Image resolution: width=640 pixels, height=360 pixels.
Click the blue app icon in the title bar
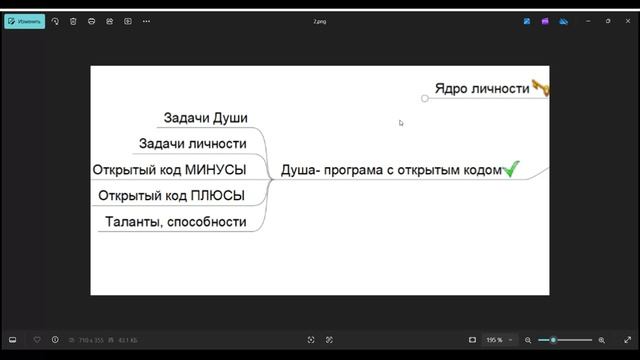pyautogui.click(x=527, y=21)
